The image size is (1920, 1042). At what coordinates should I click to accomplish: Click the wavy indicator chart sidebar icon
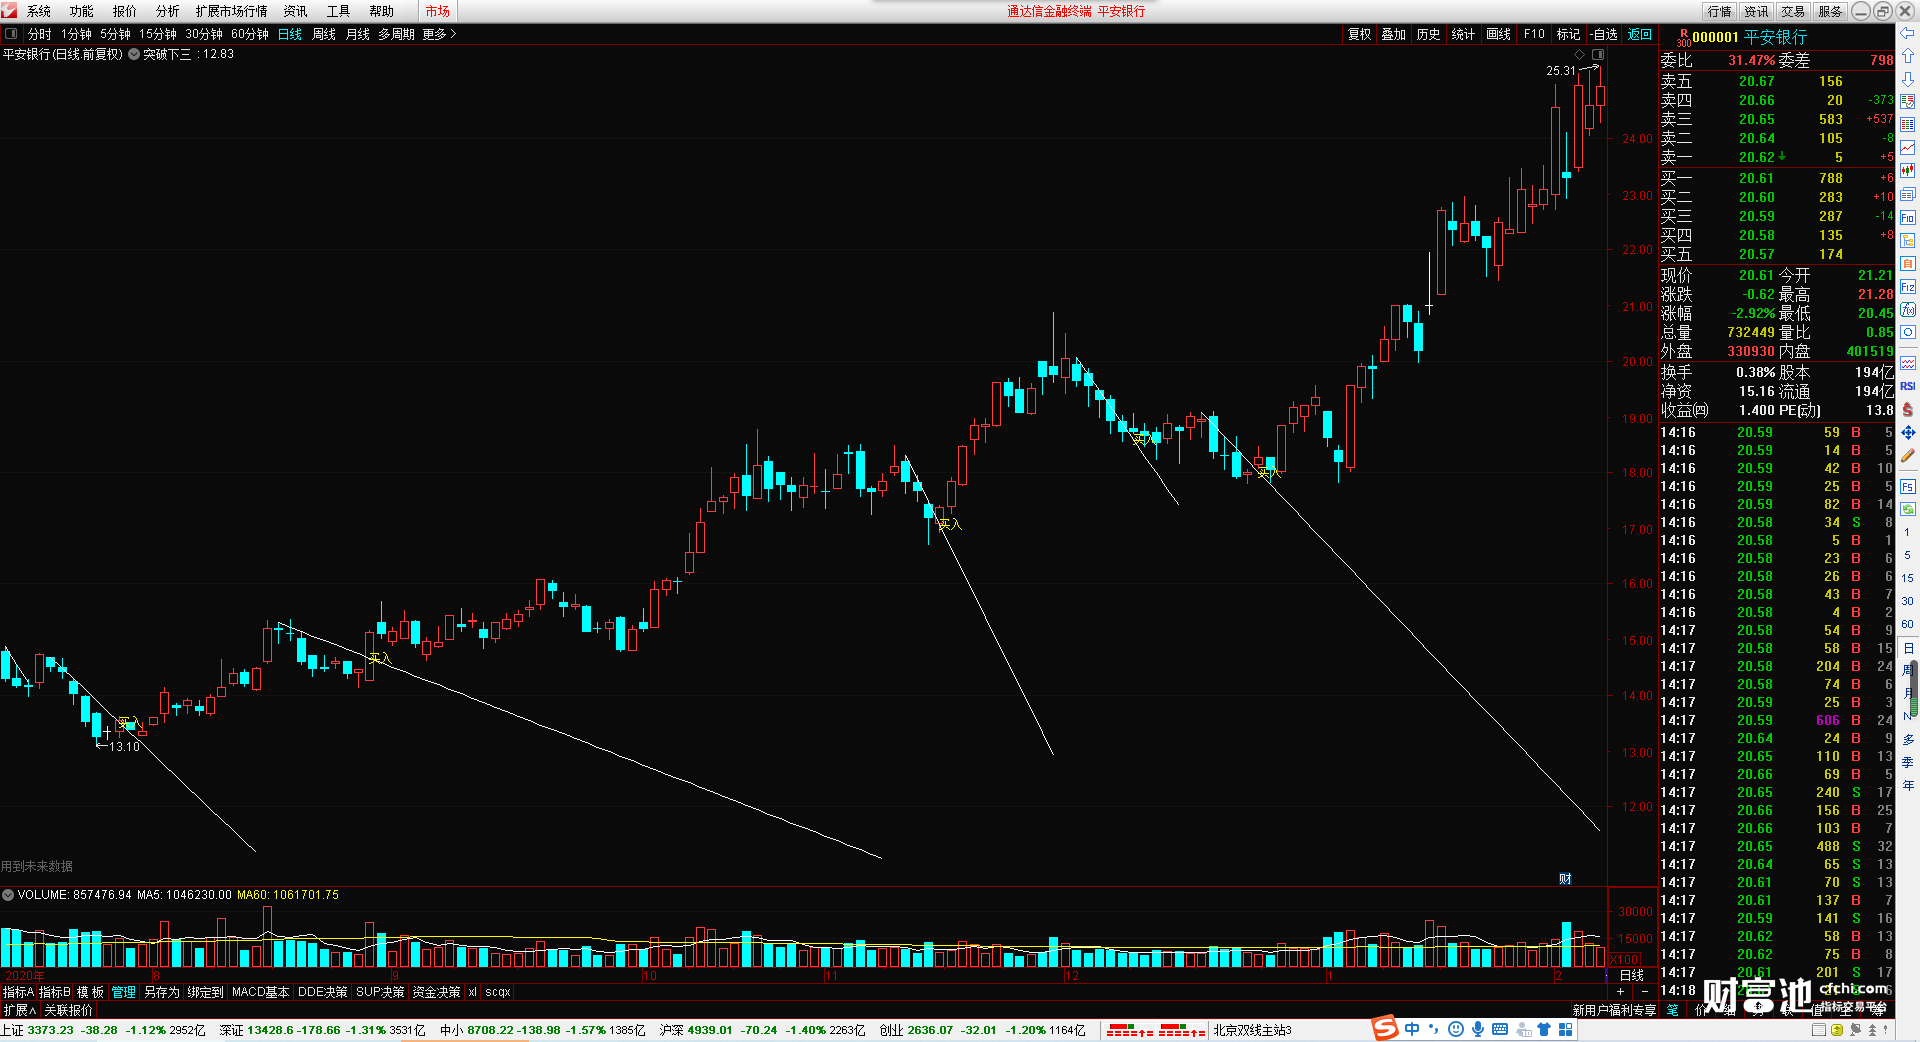pos(1908,363)
